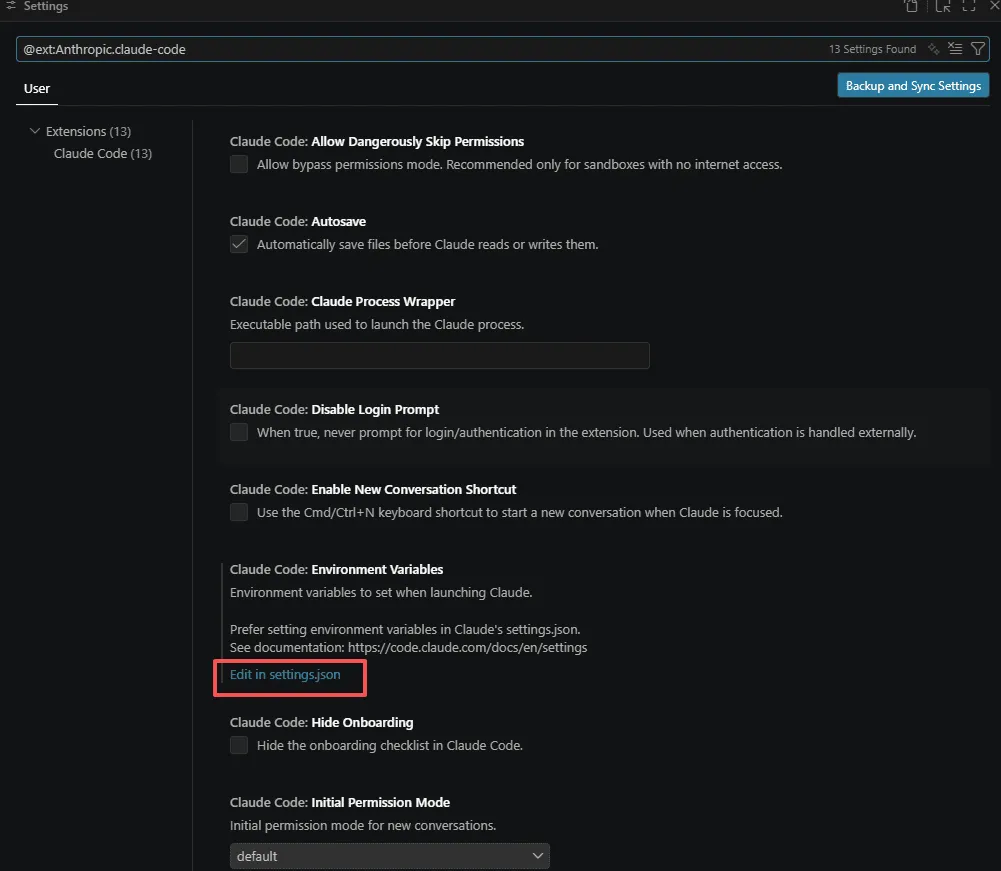Click the "Claude Process Wrapper" setting title

click(383, 301)
